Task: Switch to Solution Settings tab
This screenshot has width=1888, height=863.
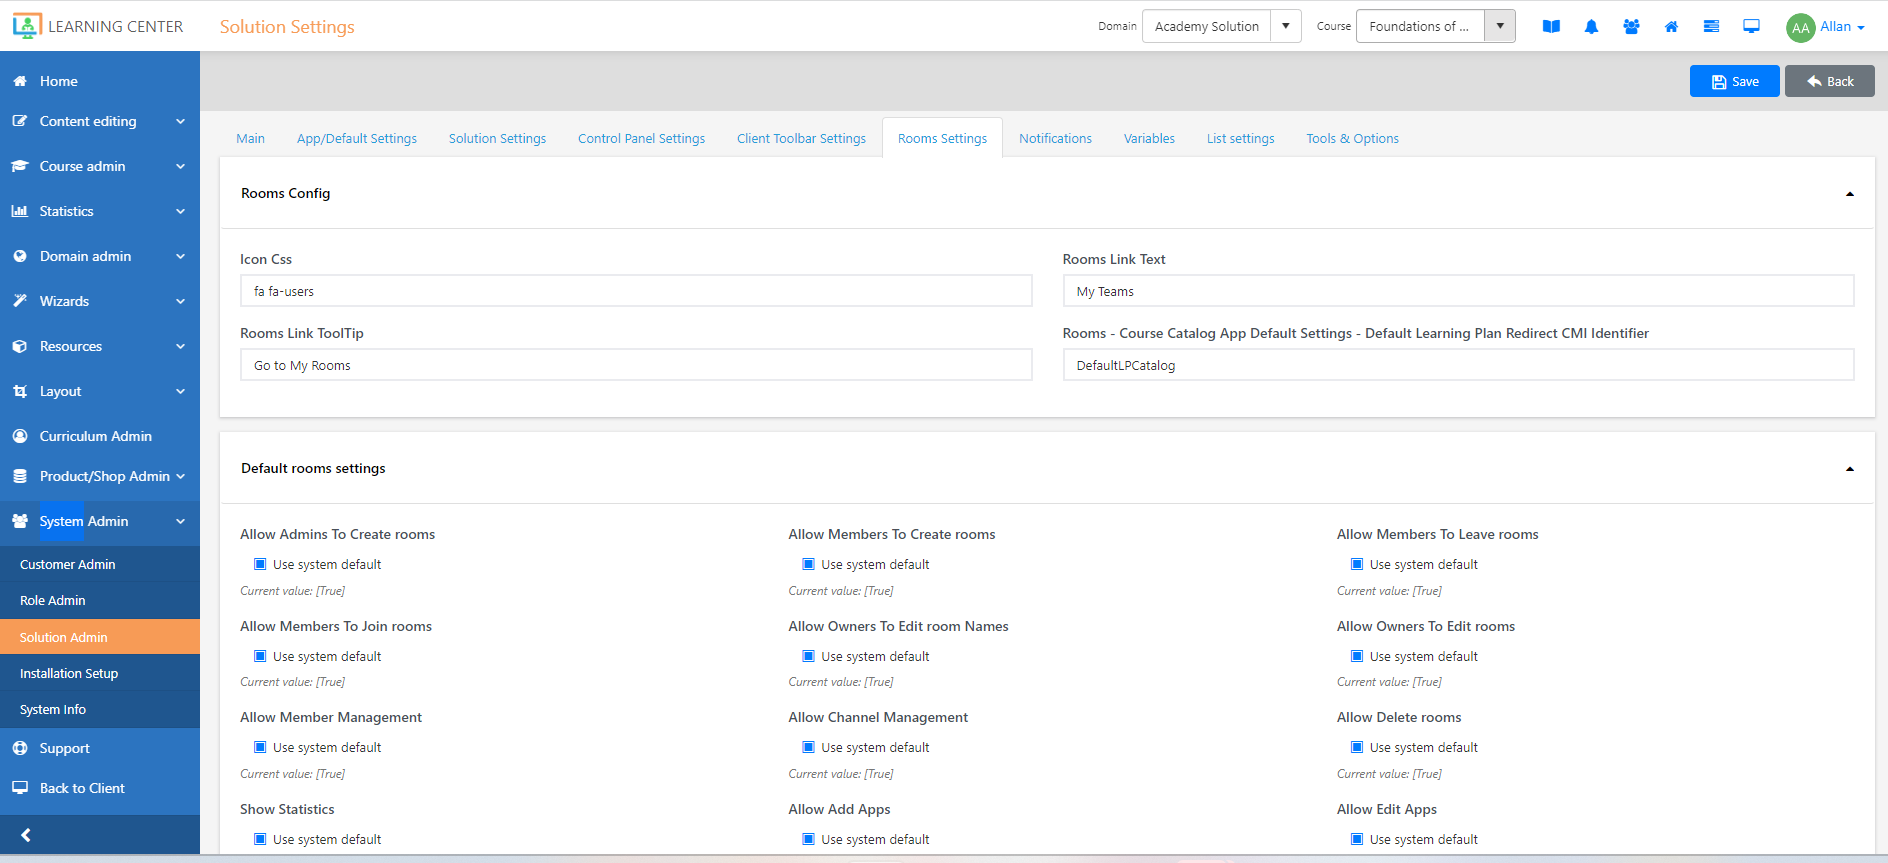Action: 497,139
